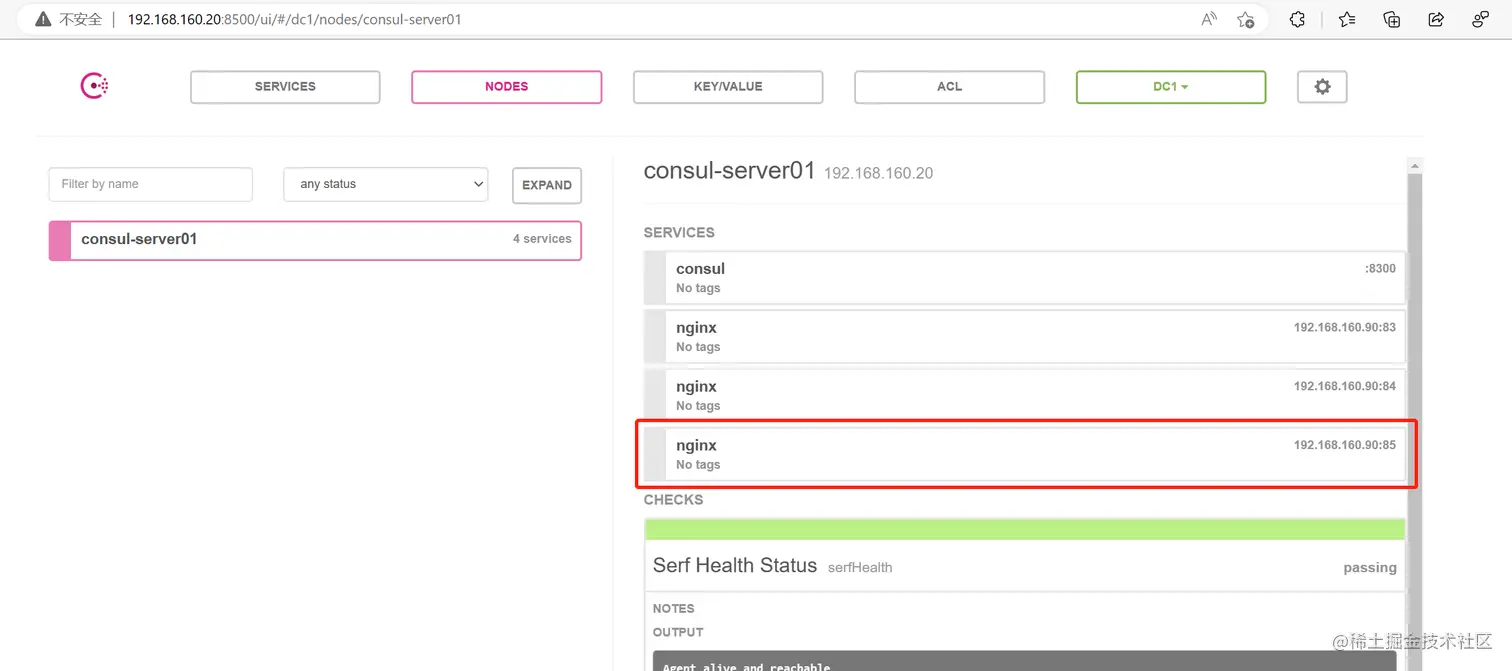Switch to the NODES tab

[x=506, y=87]
